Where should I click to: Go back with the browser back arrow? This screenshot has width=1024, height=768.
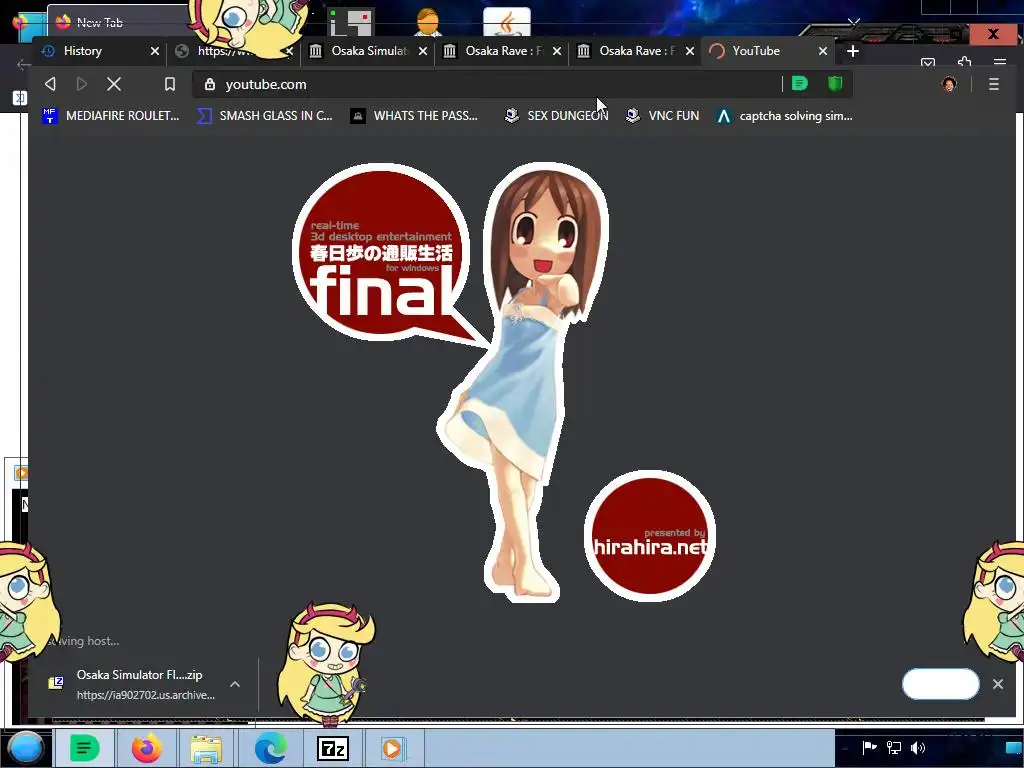[x=50, y=84]
